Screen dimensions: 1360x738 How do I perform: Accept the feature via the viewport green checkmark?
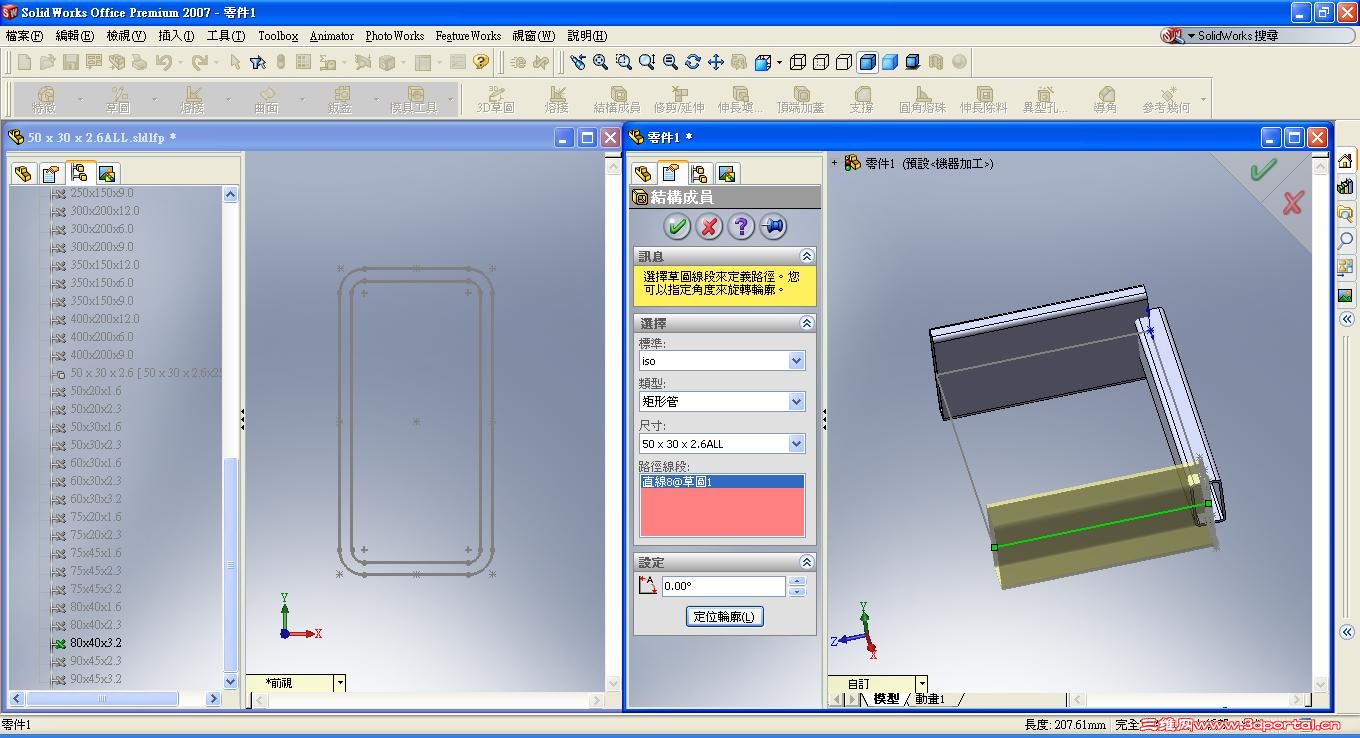tap(1263, 170)
